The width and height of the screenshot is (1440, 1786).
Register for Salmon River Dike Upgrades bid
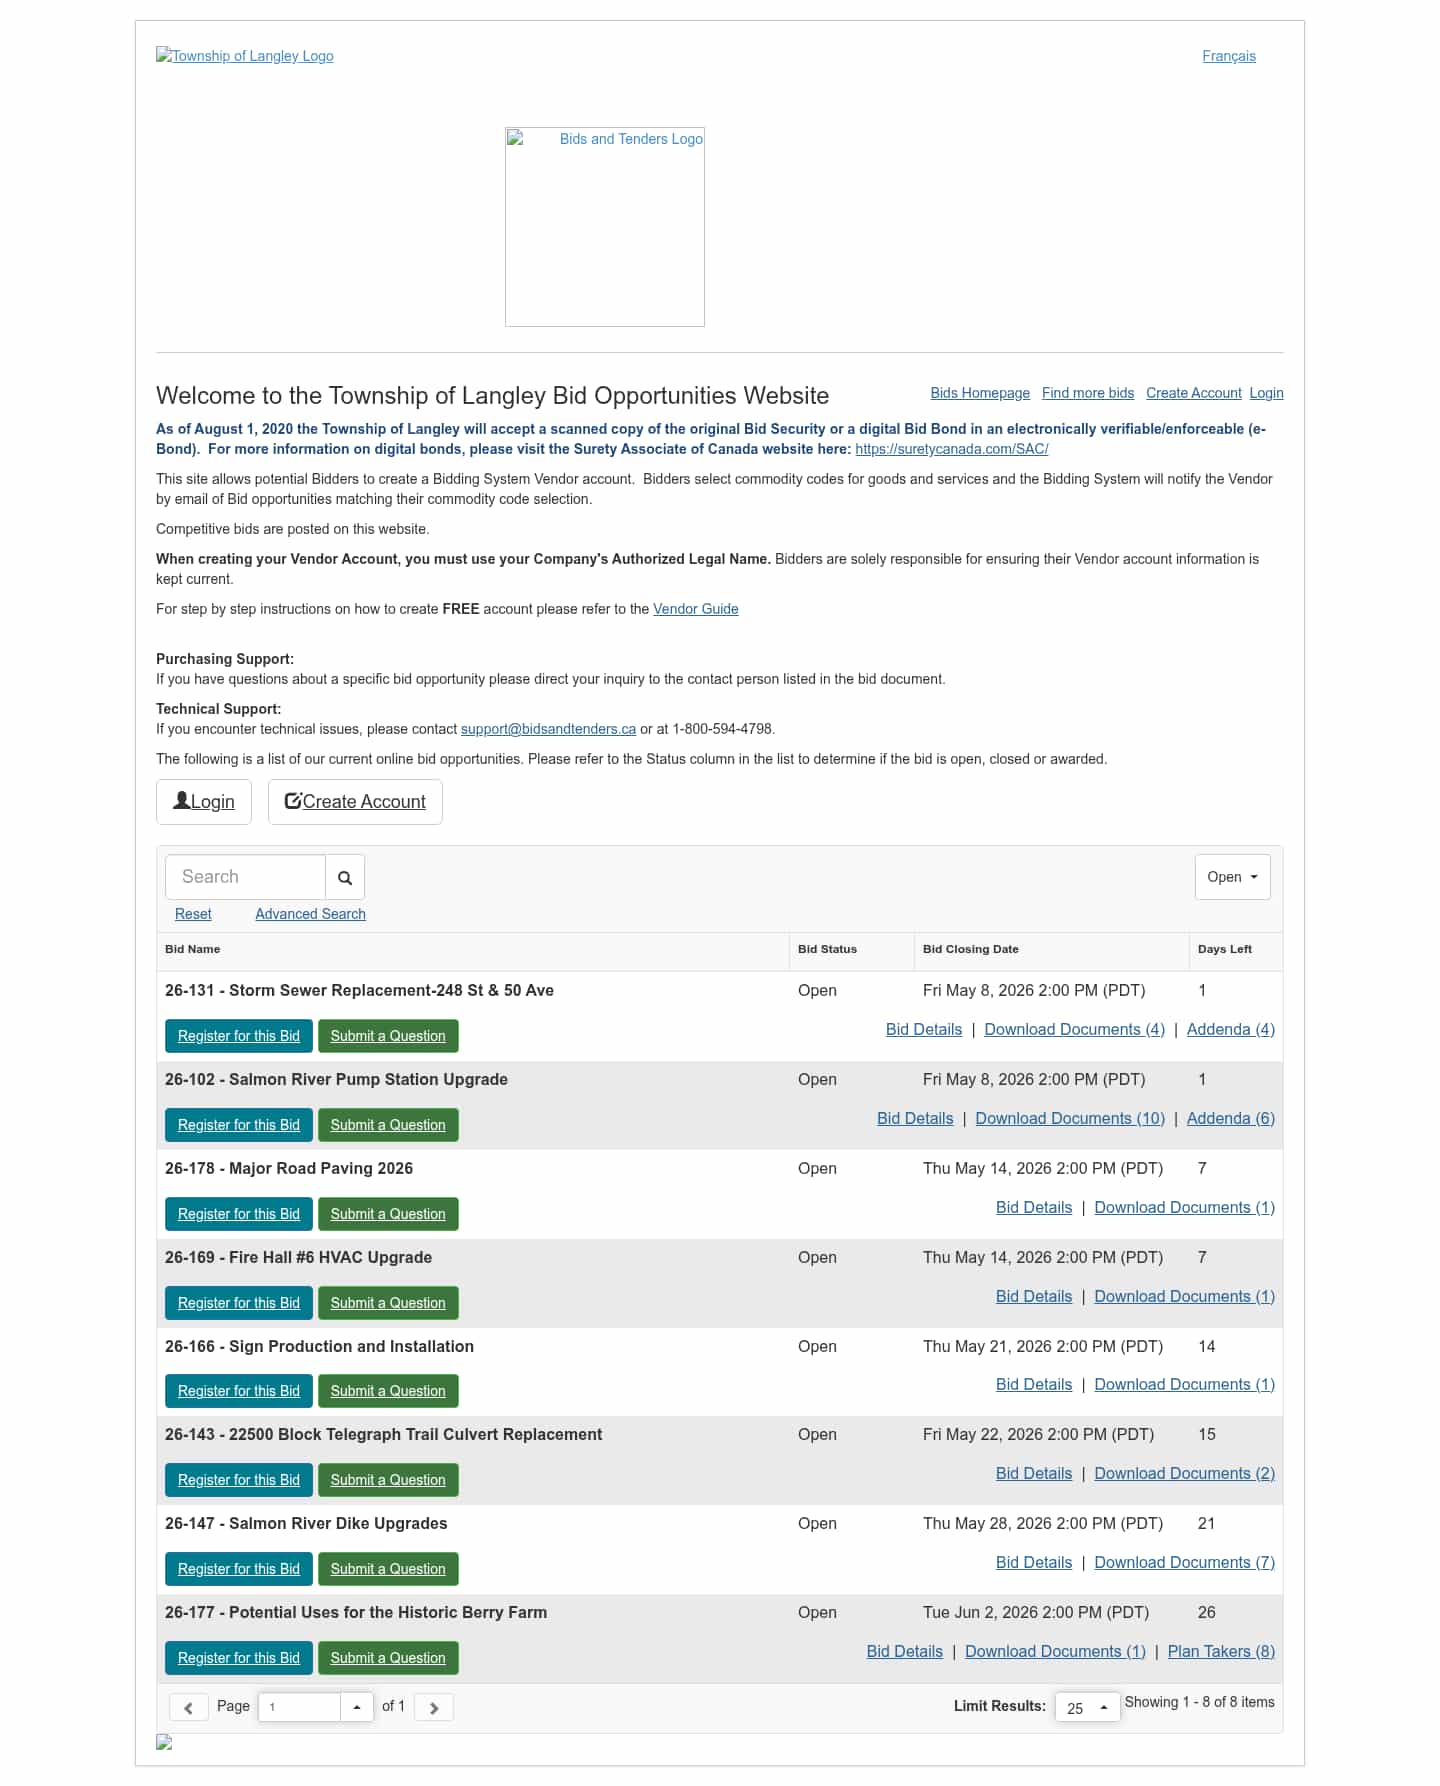[x=239, y=1569]
